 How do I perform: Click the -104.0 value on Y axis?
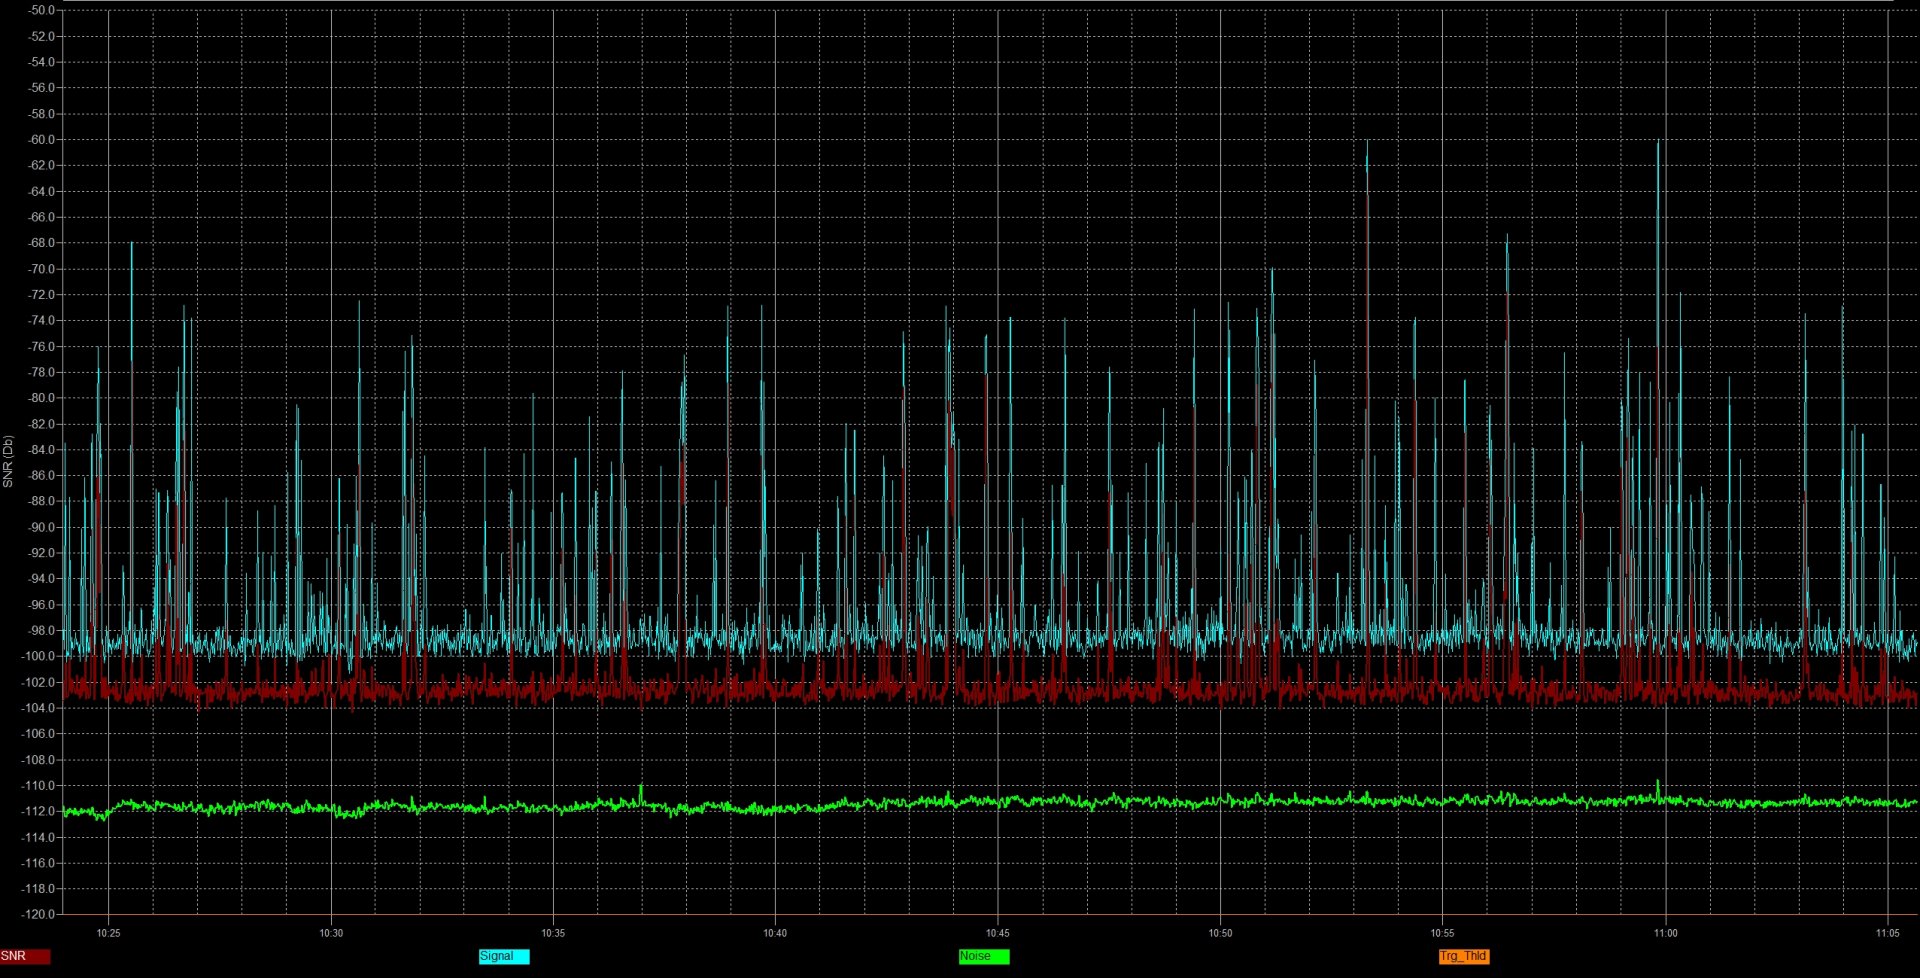(x=39, y=708)
